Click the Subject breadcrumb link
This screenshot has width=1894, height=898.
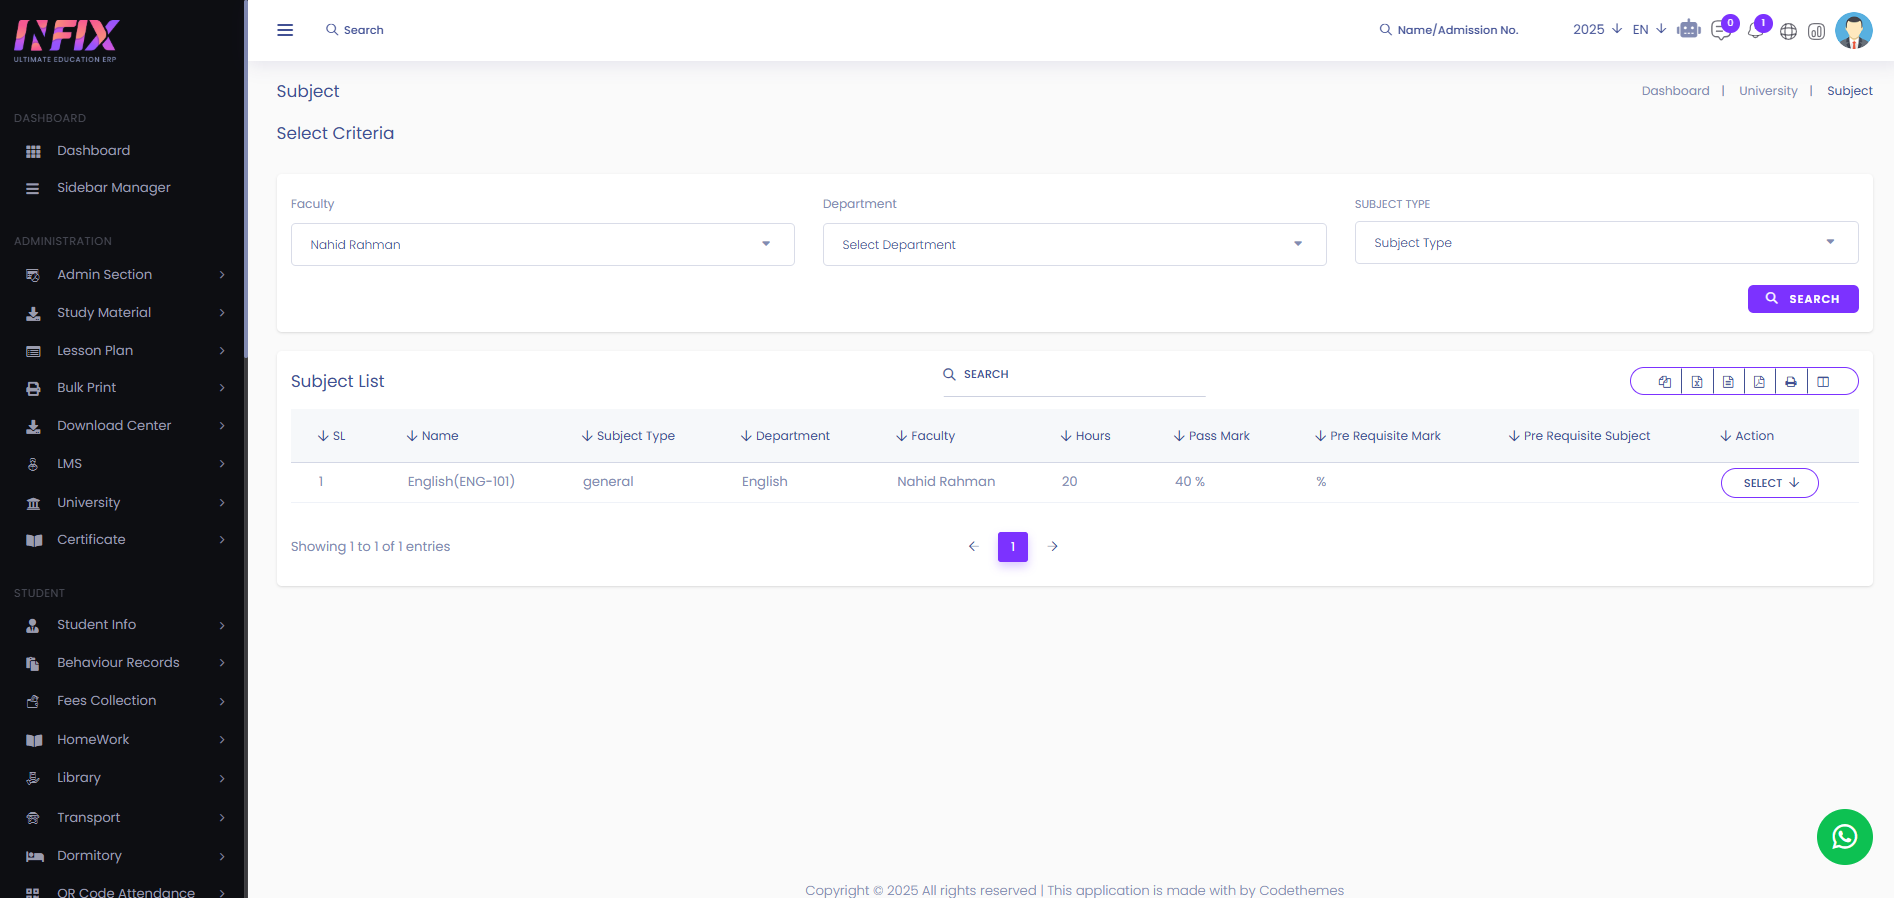pos(1849,91)
